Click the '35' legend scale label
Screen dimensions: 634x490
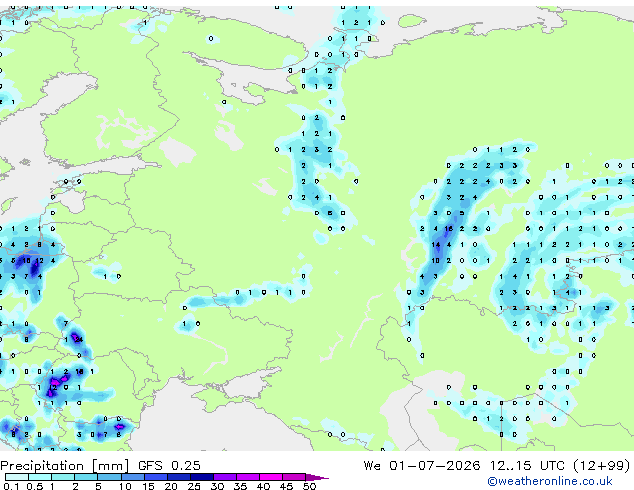[x=240, y=486]
